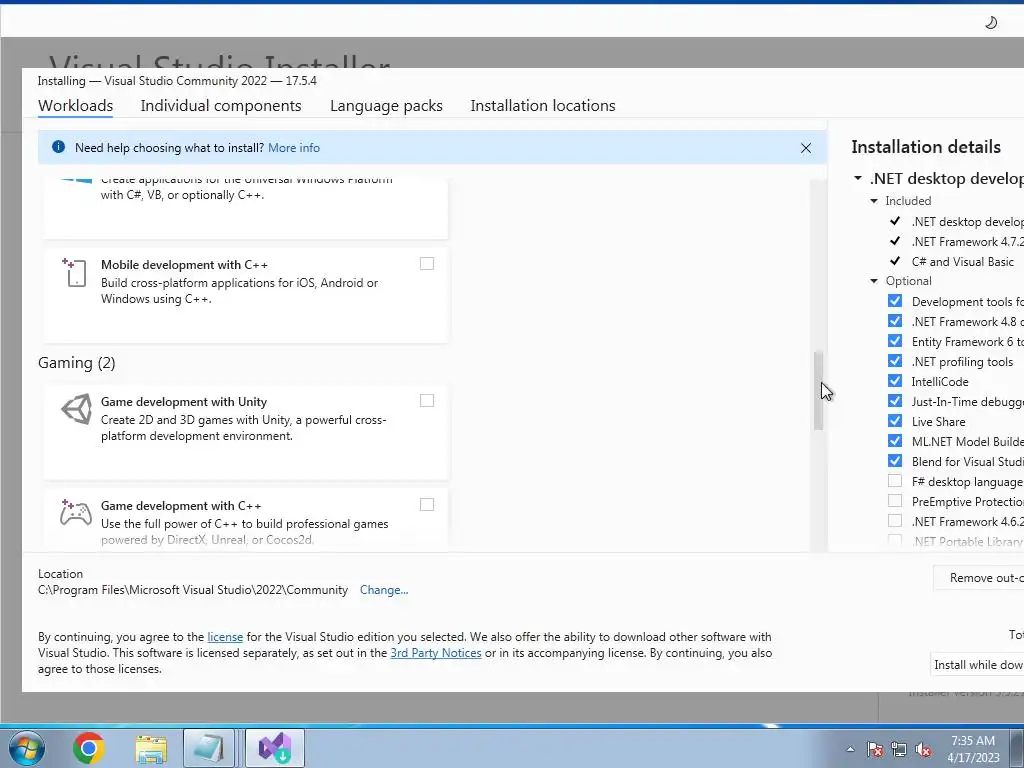Click the muted volume tray icon
This screenshot has height=768, width=1024.
[923, 749]
